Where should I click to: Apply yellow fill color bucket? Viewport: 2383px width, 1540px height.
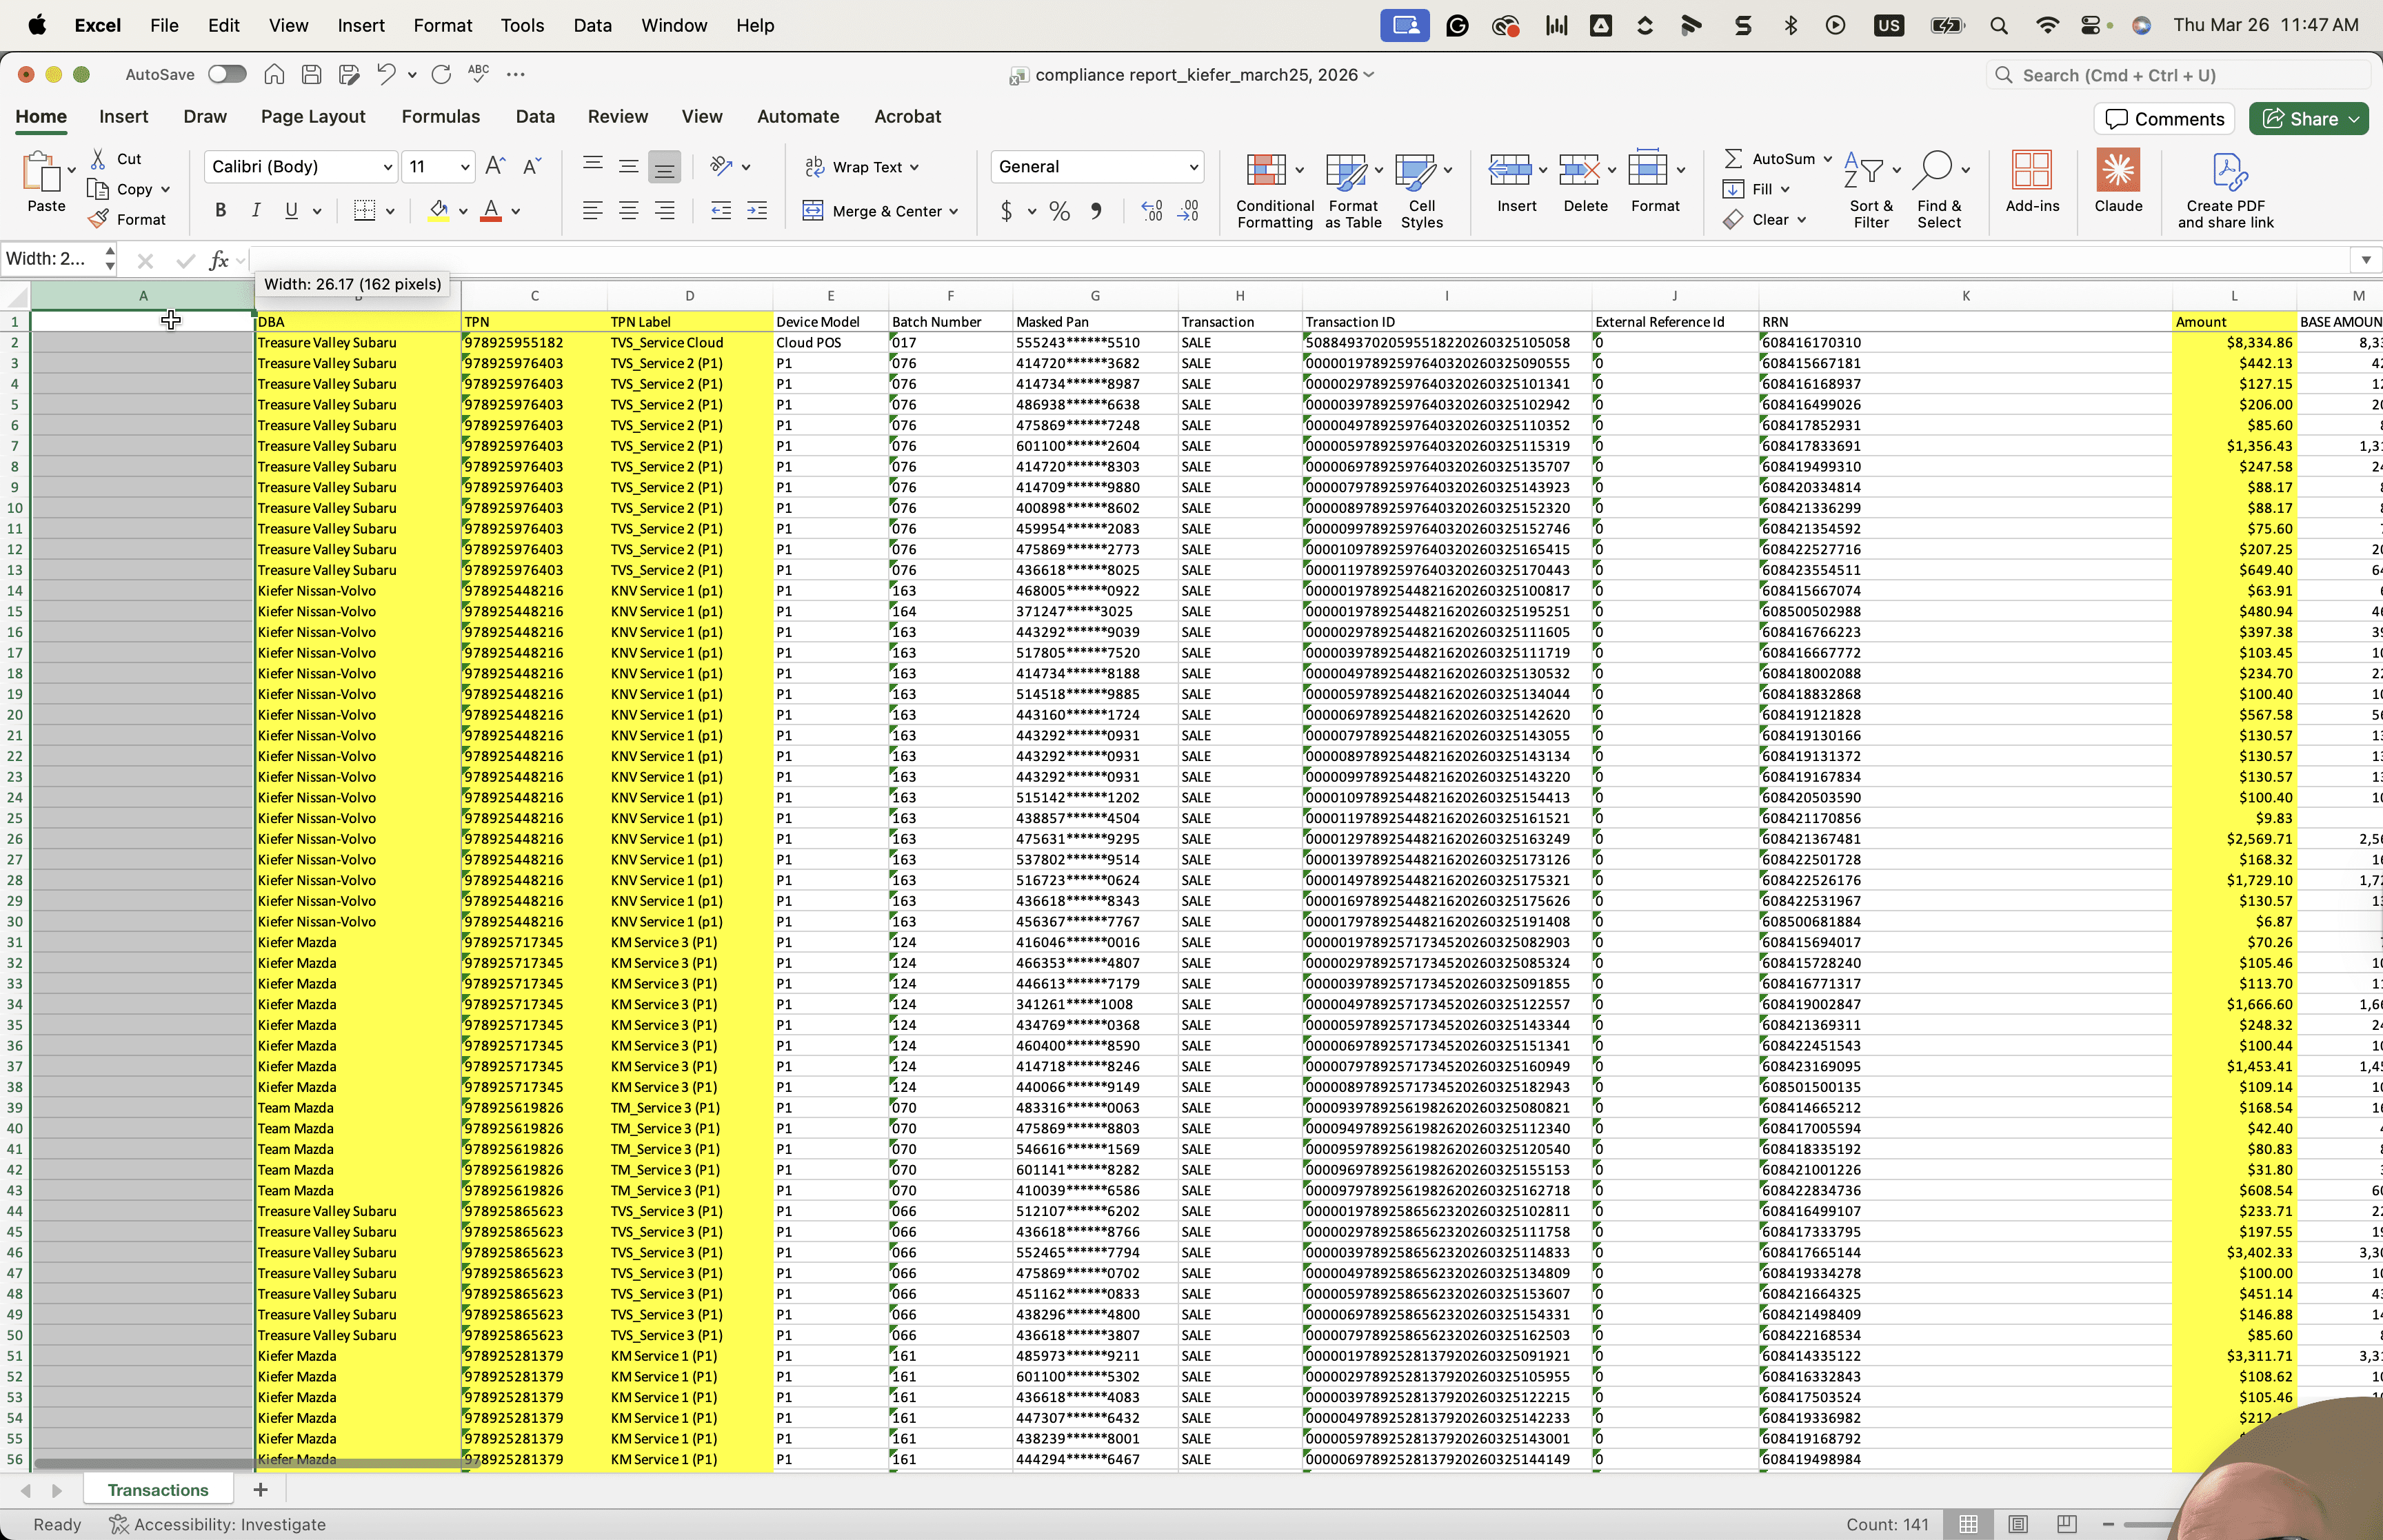[438, 210]
